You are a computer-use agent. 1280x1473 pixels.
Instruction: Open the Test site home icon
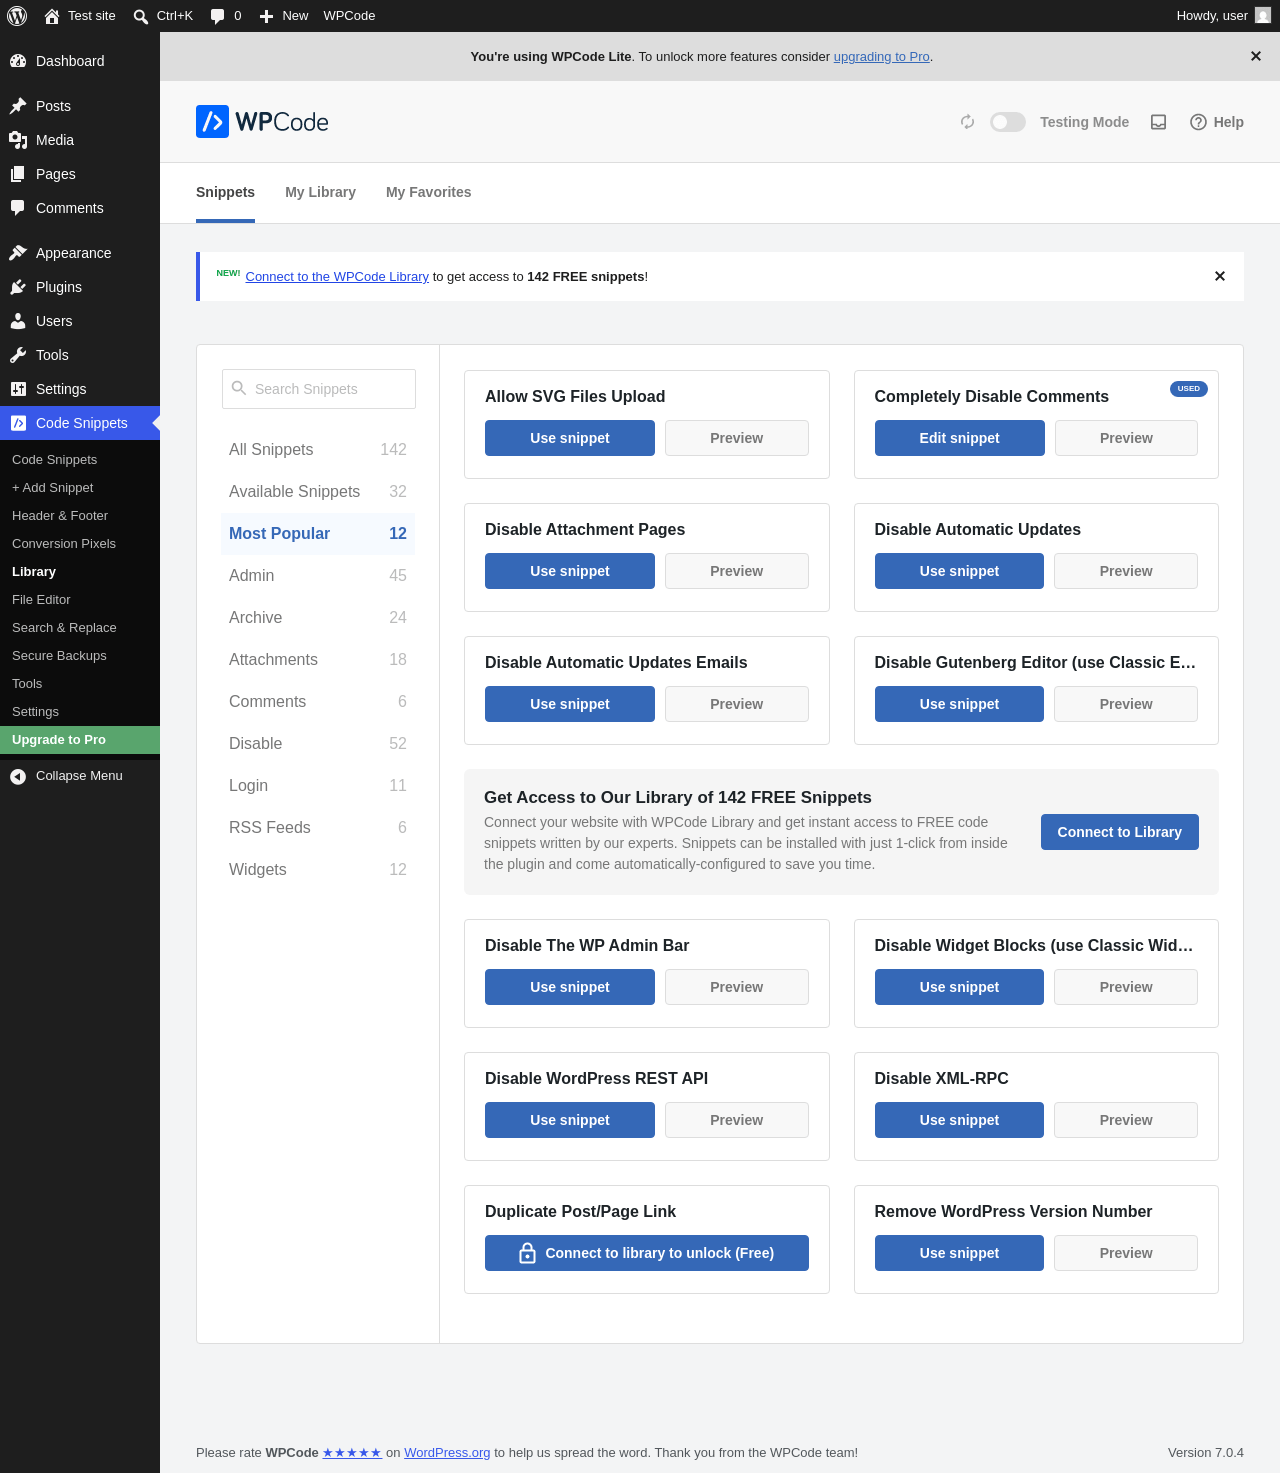[52, 16]
